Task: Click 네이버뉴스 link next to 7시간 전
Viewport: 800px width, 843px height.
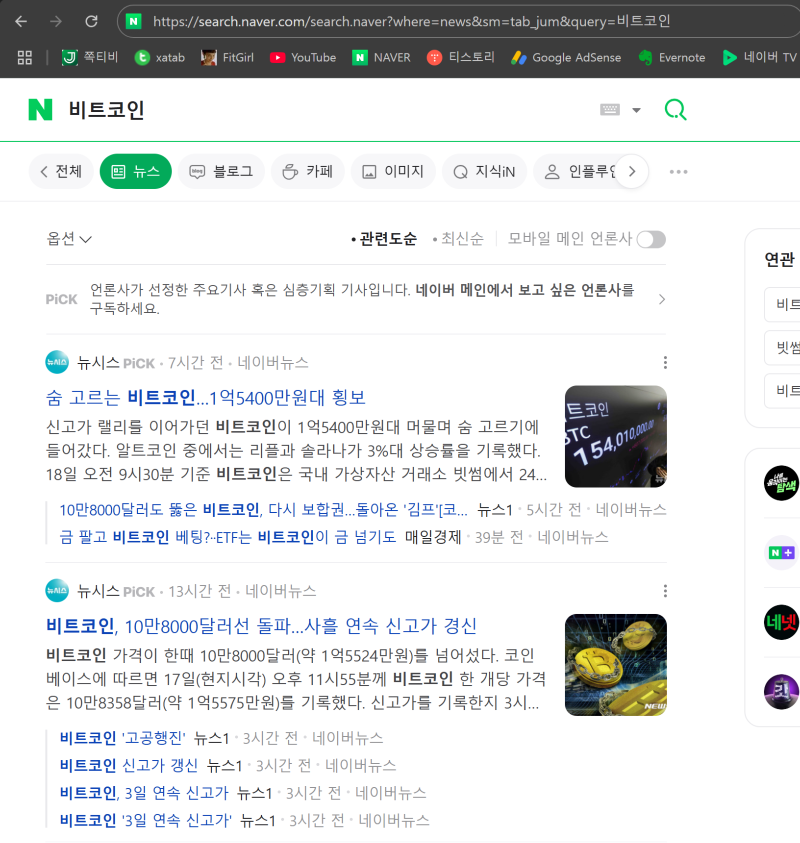Action: [x=273, y=363]
